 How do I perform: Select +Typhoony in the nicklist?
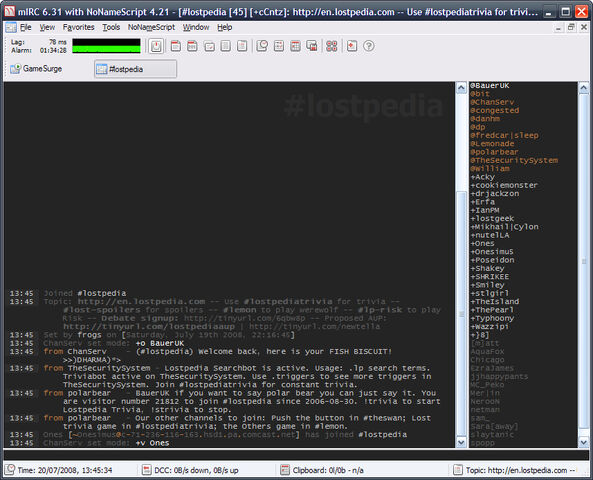(492, 318)
